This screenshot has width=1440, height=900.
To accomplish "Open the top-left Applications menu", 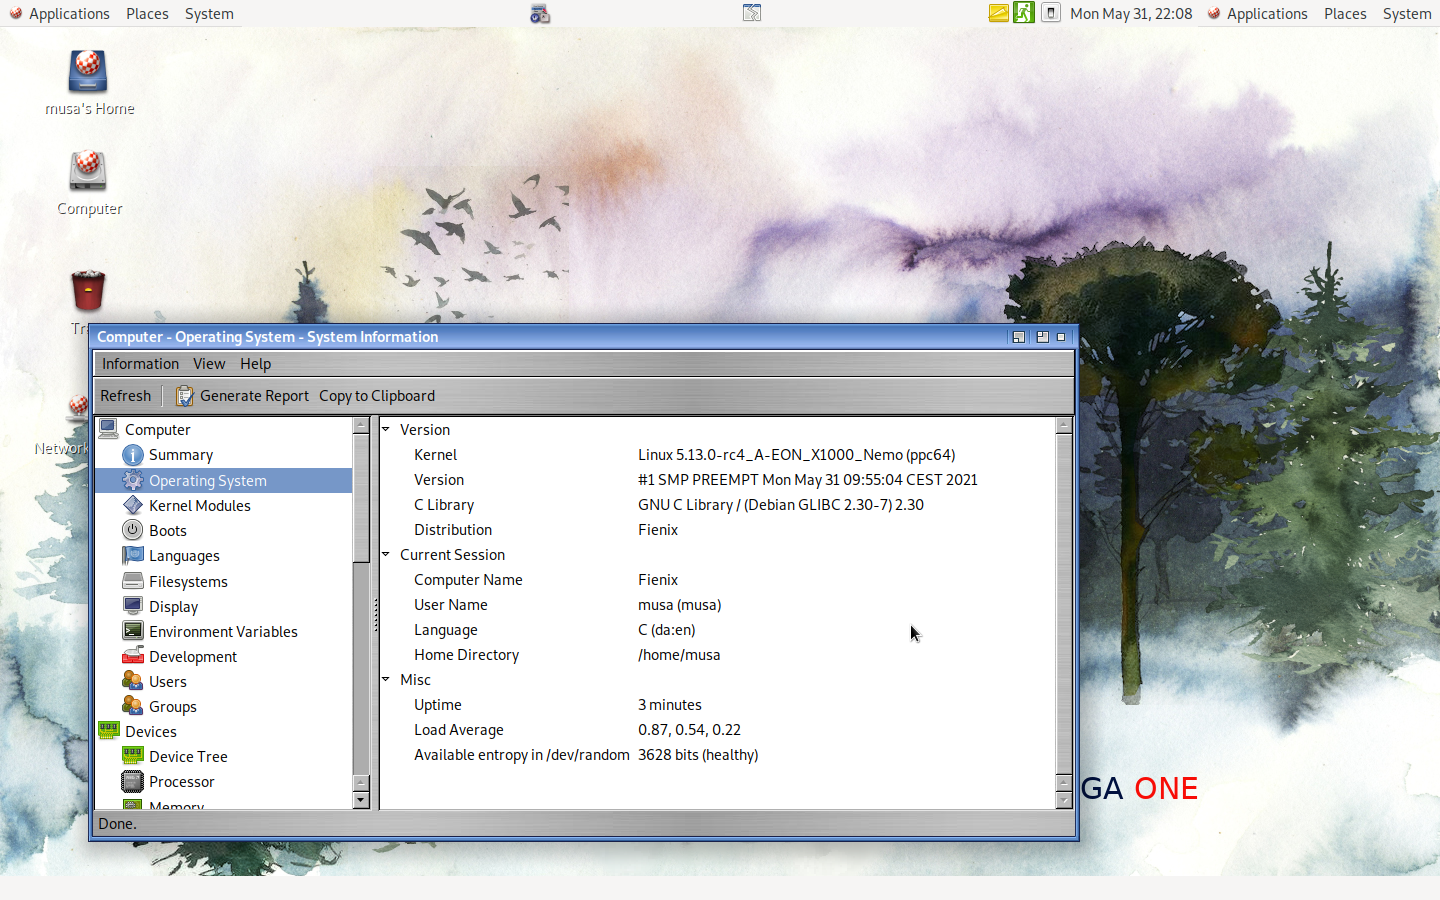I will [x=69, y=14].
